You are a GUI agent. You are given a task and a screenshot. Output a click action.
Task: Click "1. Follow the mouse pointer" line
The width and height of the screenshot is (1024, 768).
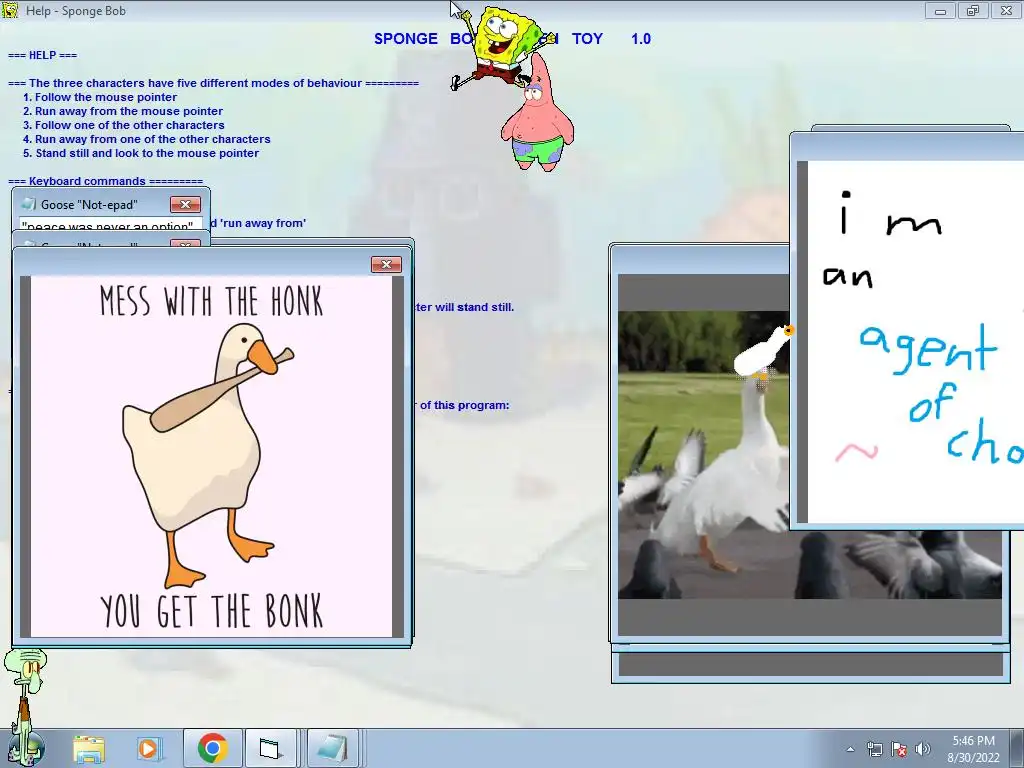pos(100,97)
